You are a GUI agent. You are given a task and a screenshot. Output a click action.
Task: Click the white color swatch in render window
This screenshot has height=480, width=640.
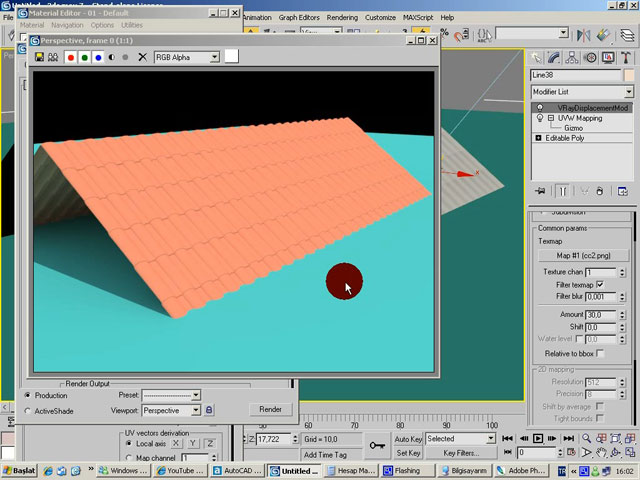(x=231, y=57)
